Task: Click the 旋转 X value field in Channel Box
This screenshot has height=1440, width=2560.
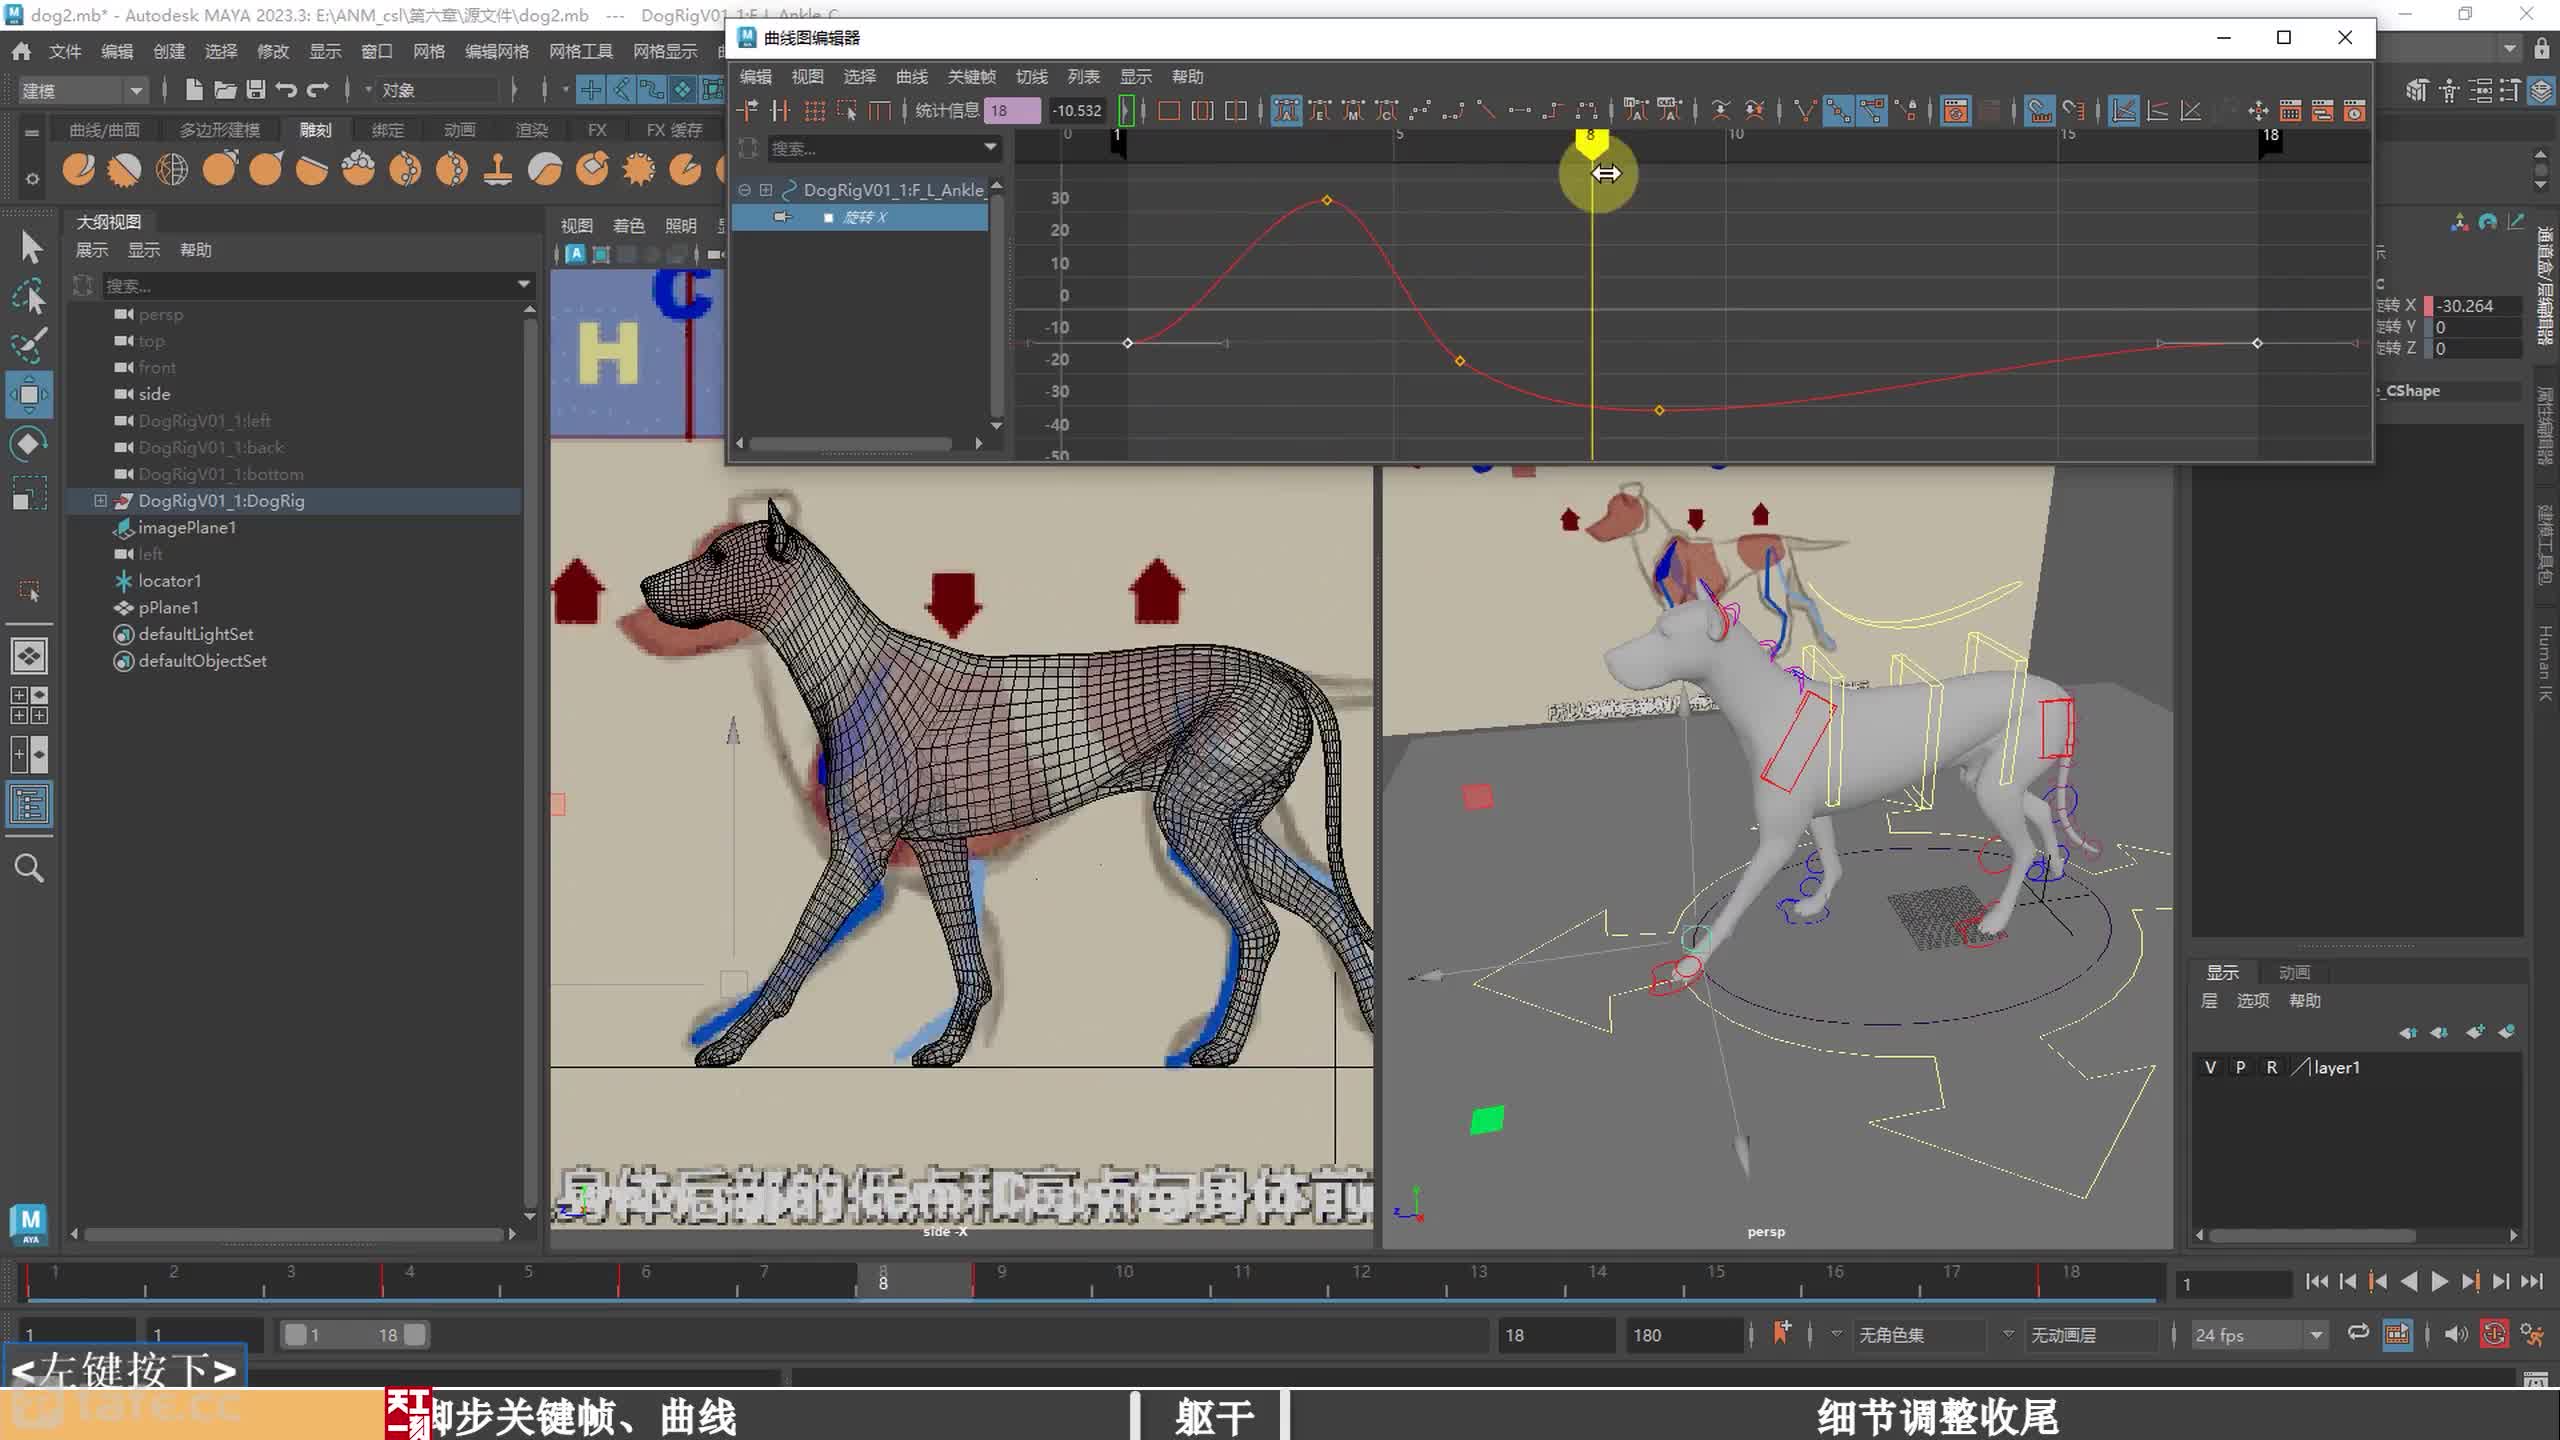Action: [x=2477, y=306]
